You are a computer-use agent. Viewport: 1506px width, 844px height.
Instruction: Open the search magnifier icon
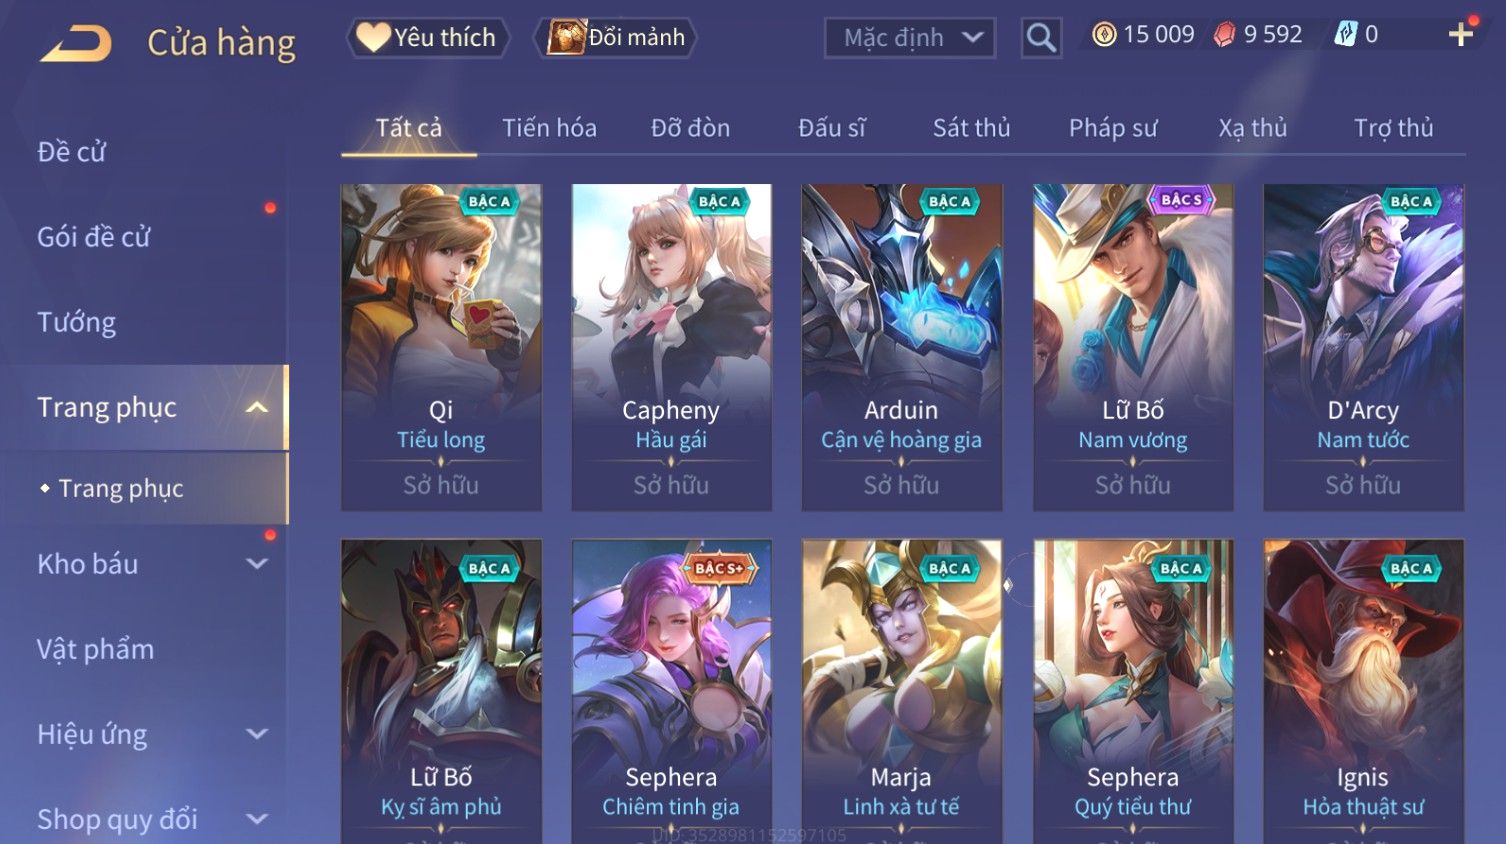coord(1041,38)
